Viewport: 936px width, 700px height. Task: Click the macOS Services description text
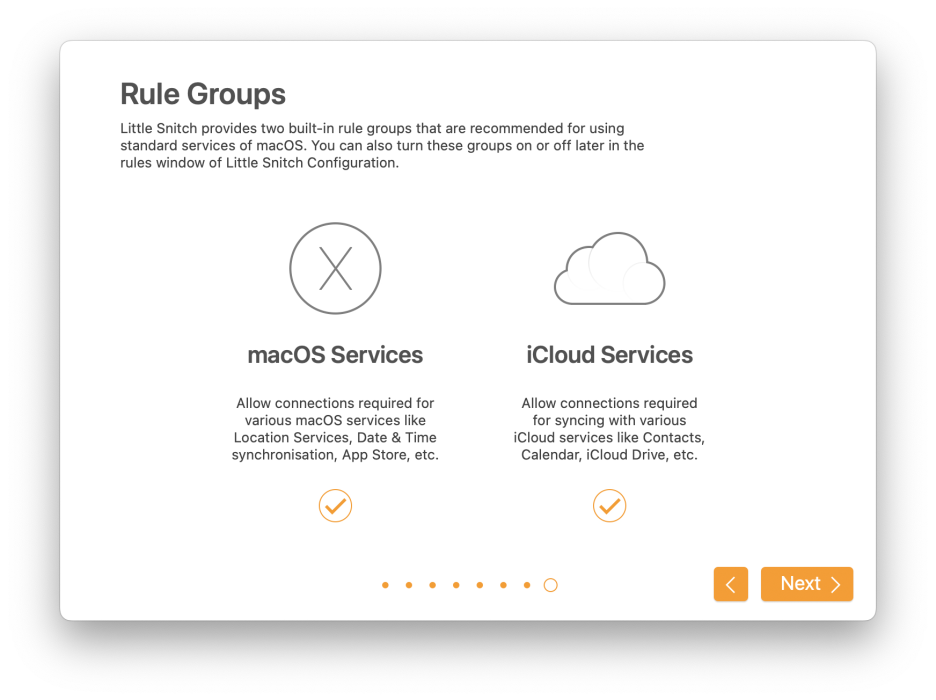[335, 429]
